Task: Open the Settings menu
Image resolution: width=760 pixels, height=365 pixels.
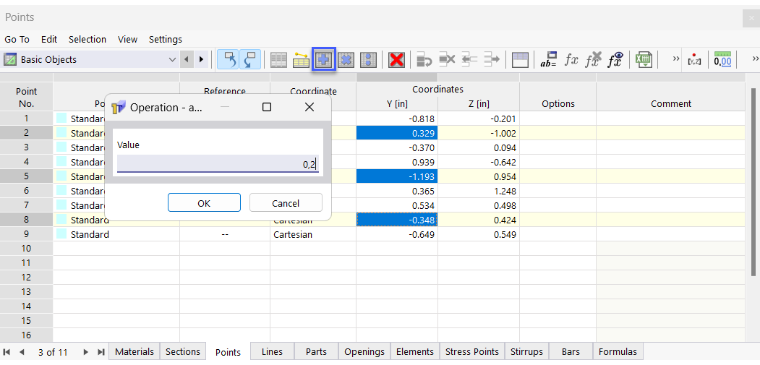Action: 165,39
